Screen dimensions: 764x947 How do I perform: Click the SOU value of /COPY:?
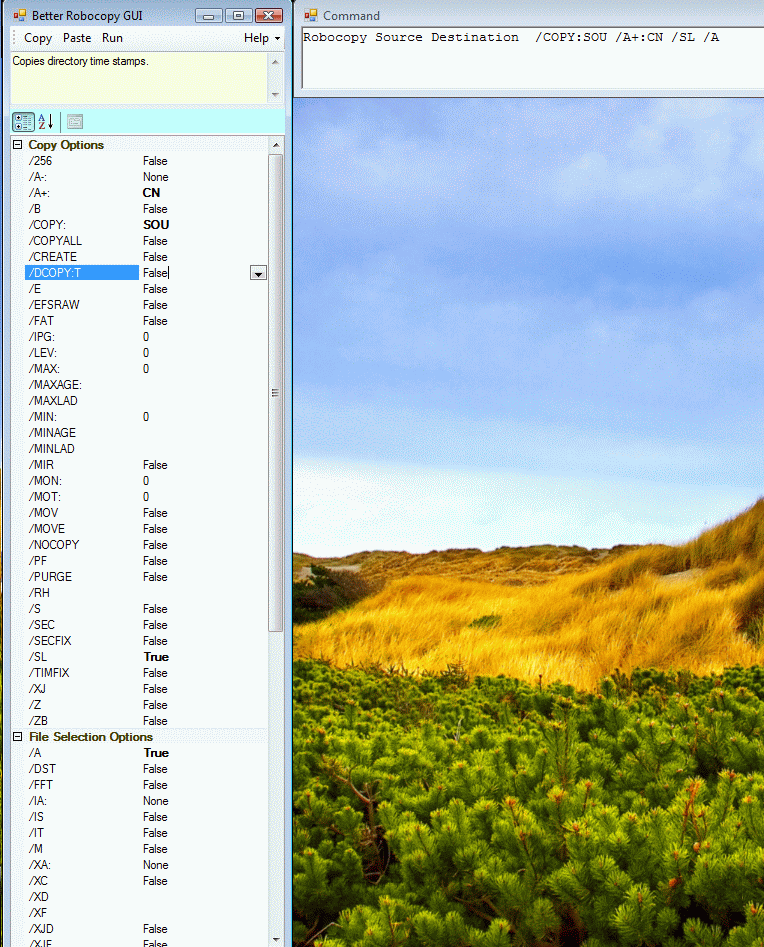(x=156, y=225)
